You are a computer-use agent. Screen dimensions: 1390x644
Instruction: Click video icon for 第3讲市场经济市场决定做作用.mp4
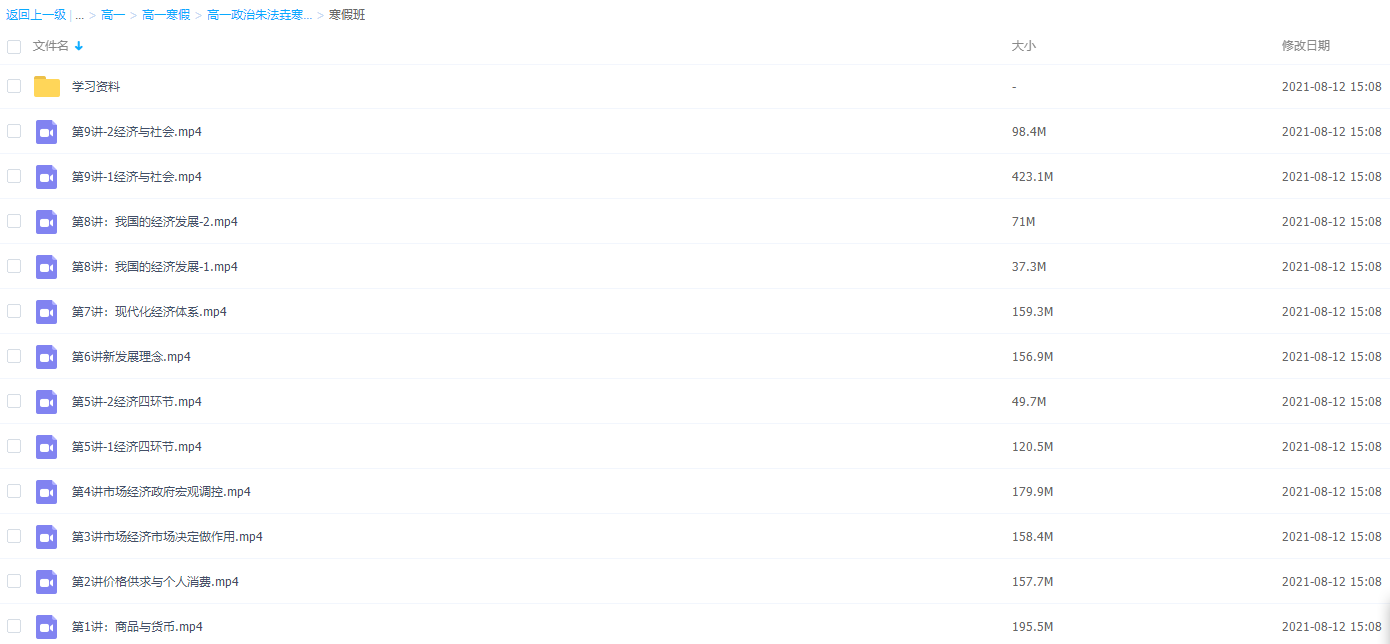(47, 537)
